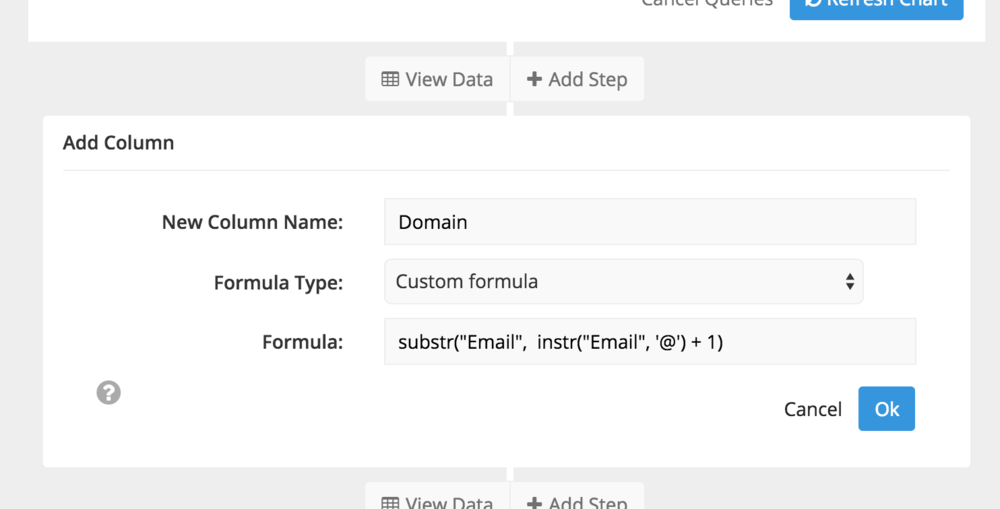Screen dimensions: 1000x509
Task: Cancel the Add Column dialog
Action: tap(812, 409)
